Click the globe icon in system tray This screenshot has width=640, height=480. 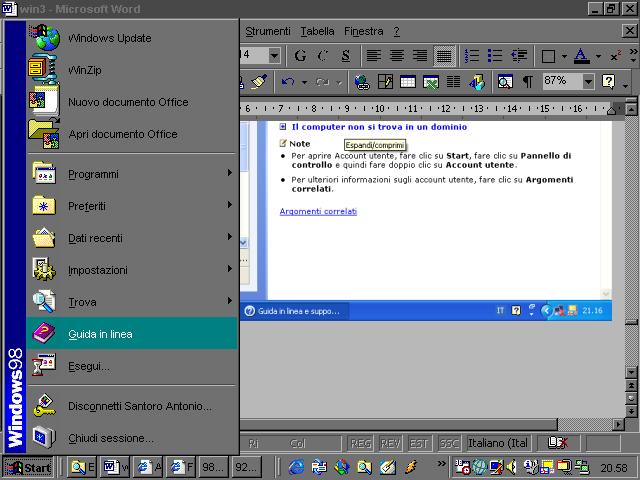click(x=480, y=467)
